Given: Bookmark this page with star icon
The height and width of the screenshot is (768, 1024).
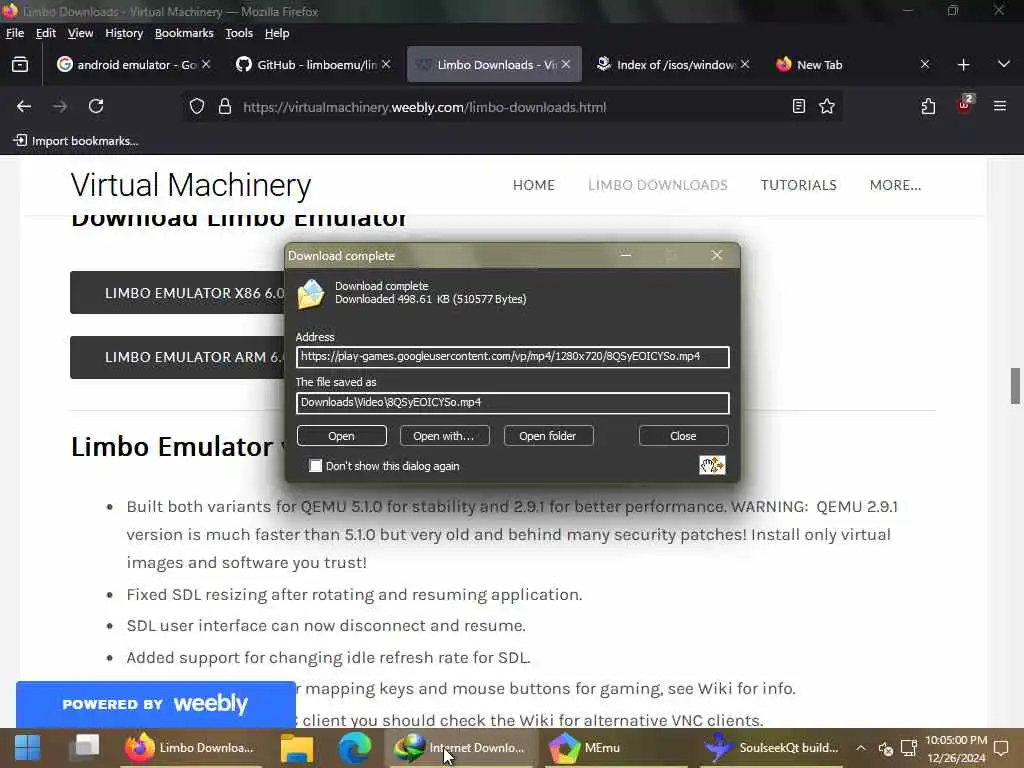Looking at the screenshot, I should point(827,106).
